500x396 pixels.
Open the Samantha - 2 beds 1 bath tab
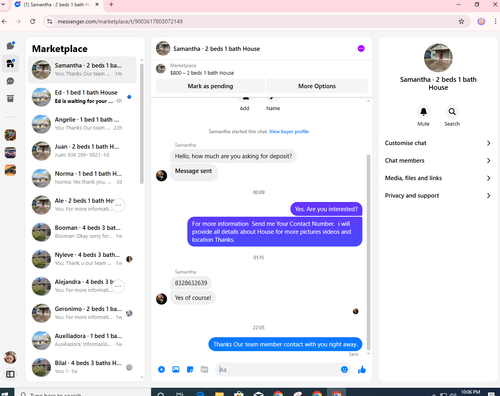point(57,5)
